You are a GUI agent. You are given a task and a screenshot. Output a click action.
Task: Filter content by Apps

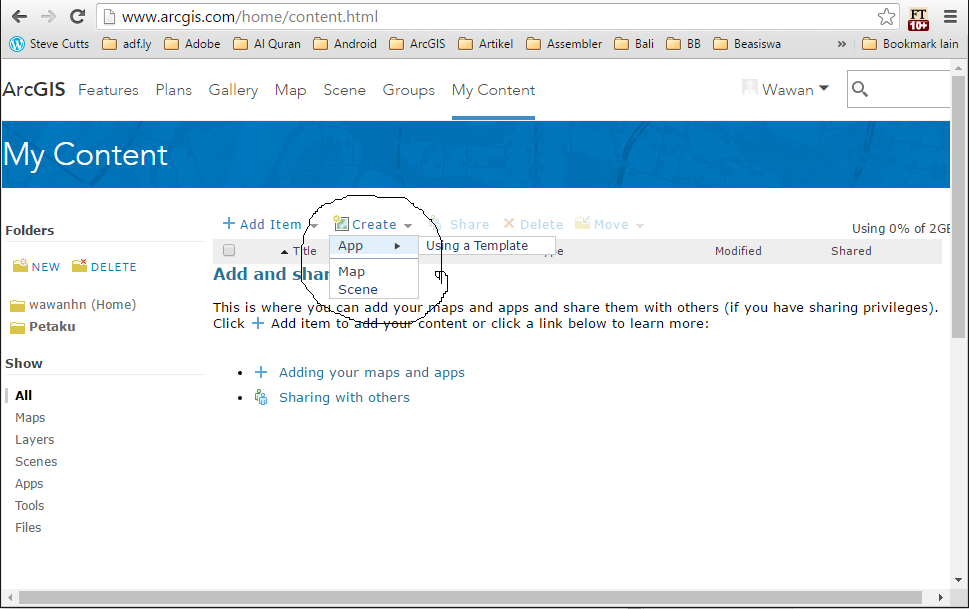pyautogui.click(x=29, y=483)
